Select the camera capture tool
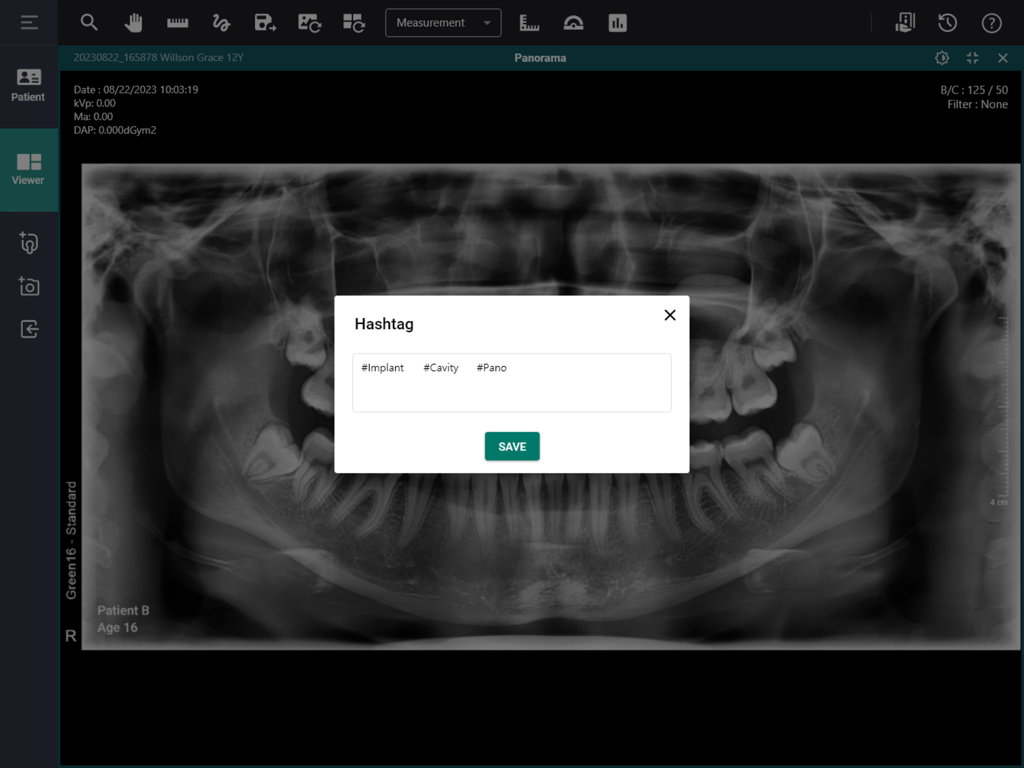The height and width of the screenshot is (768, 1024). [x=30, y=286]
